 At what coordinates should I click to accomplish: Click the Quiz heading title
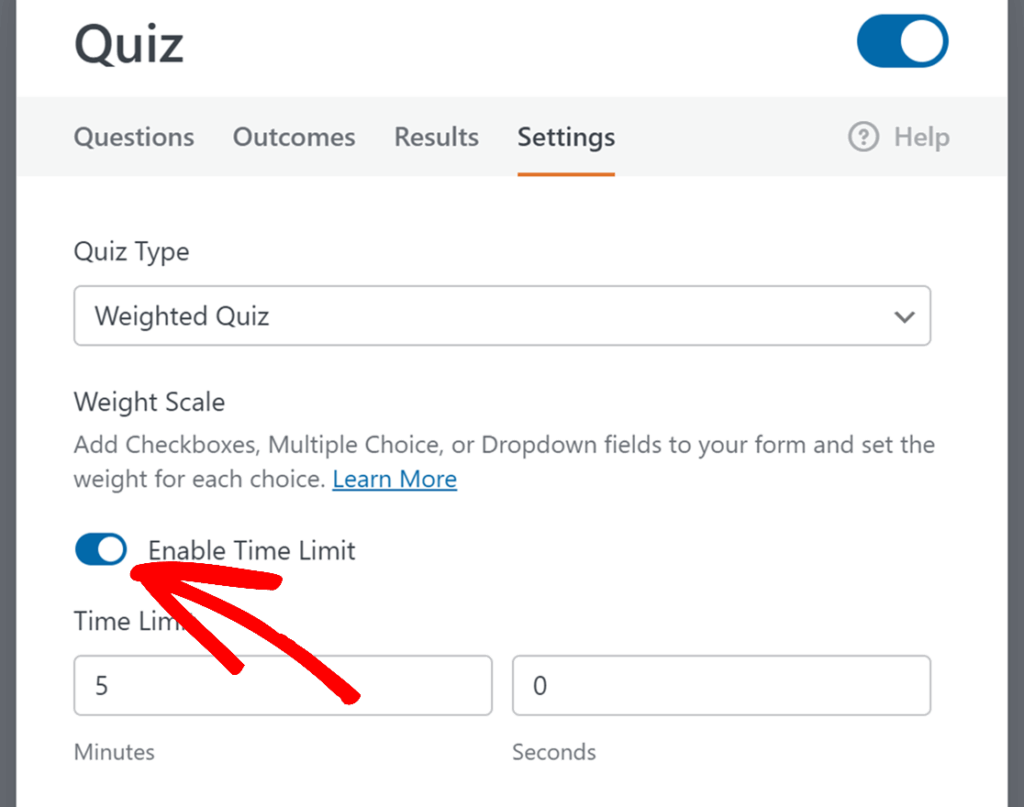tap(129, 44)
